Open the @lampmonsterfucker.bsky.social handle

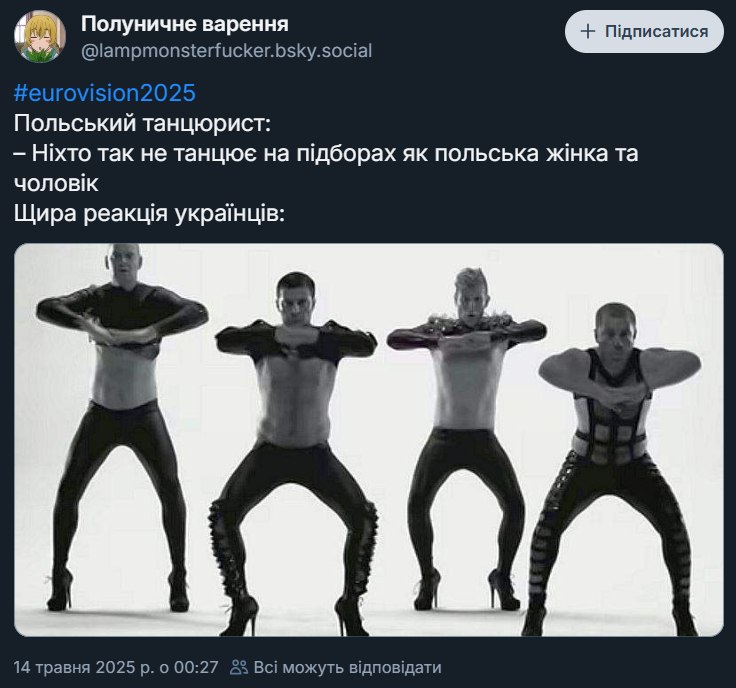pos(227,51)
